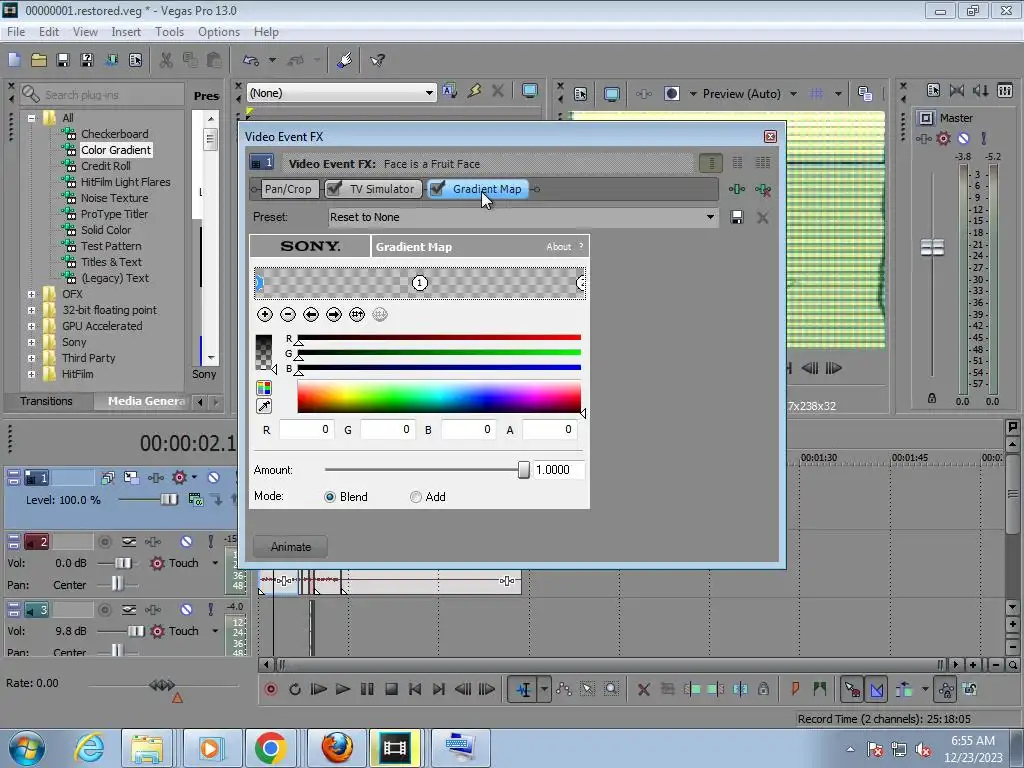
Task: Pause playback in the transport bar
Action: [367, 689]
